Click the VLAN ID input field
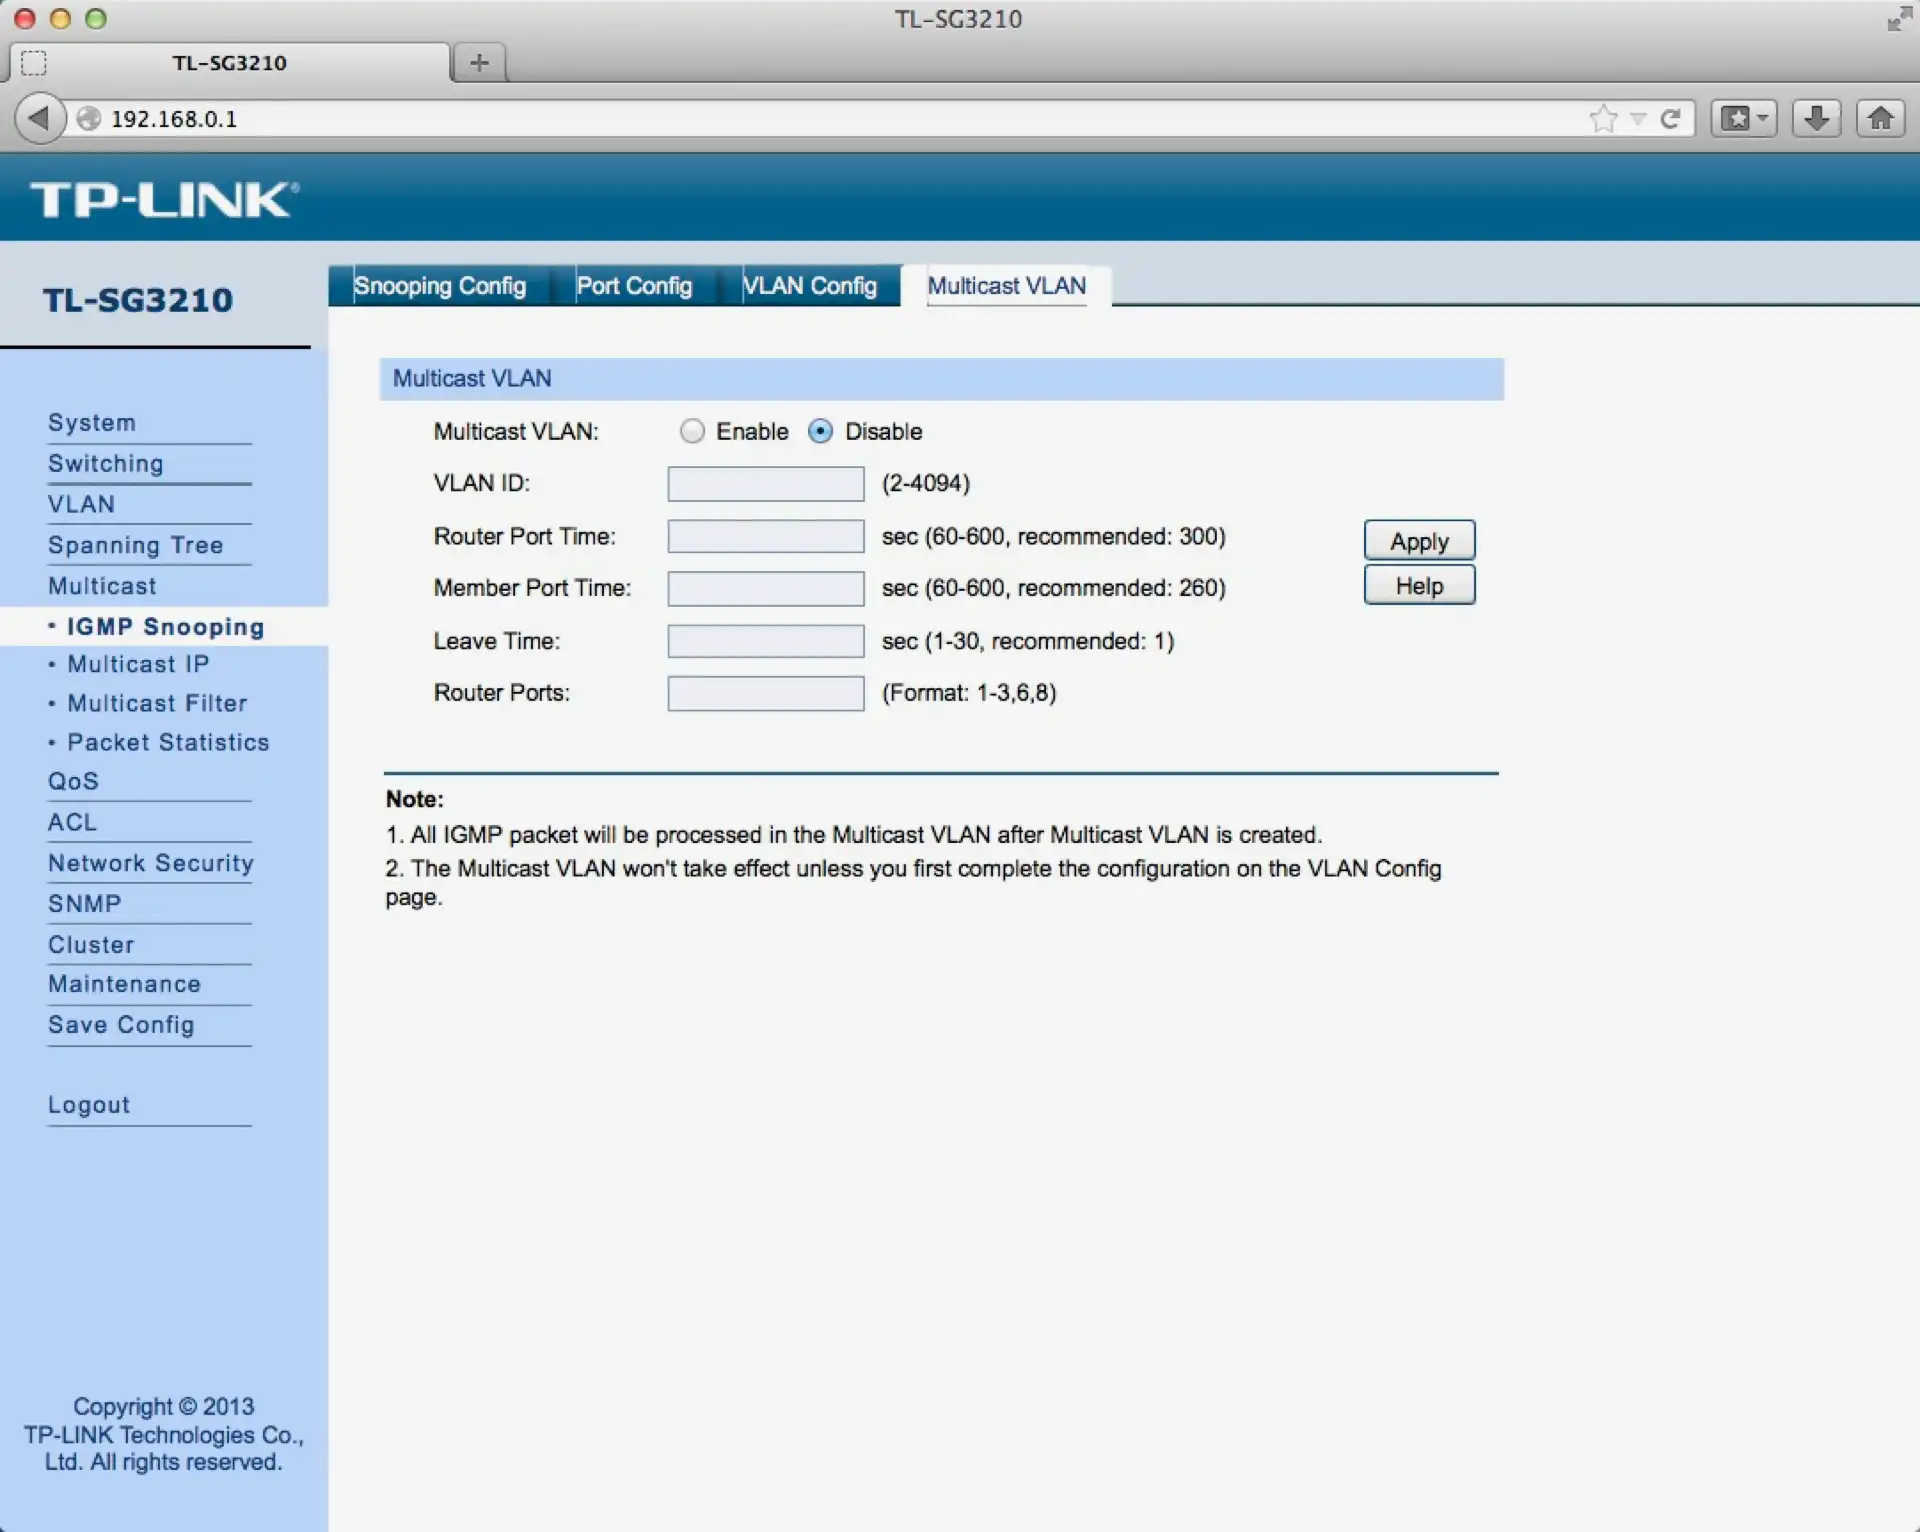Viewport: 1920px width, 1532px height. 765,484
